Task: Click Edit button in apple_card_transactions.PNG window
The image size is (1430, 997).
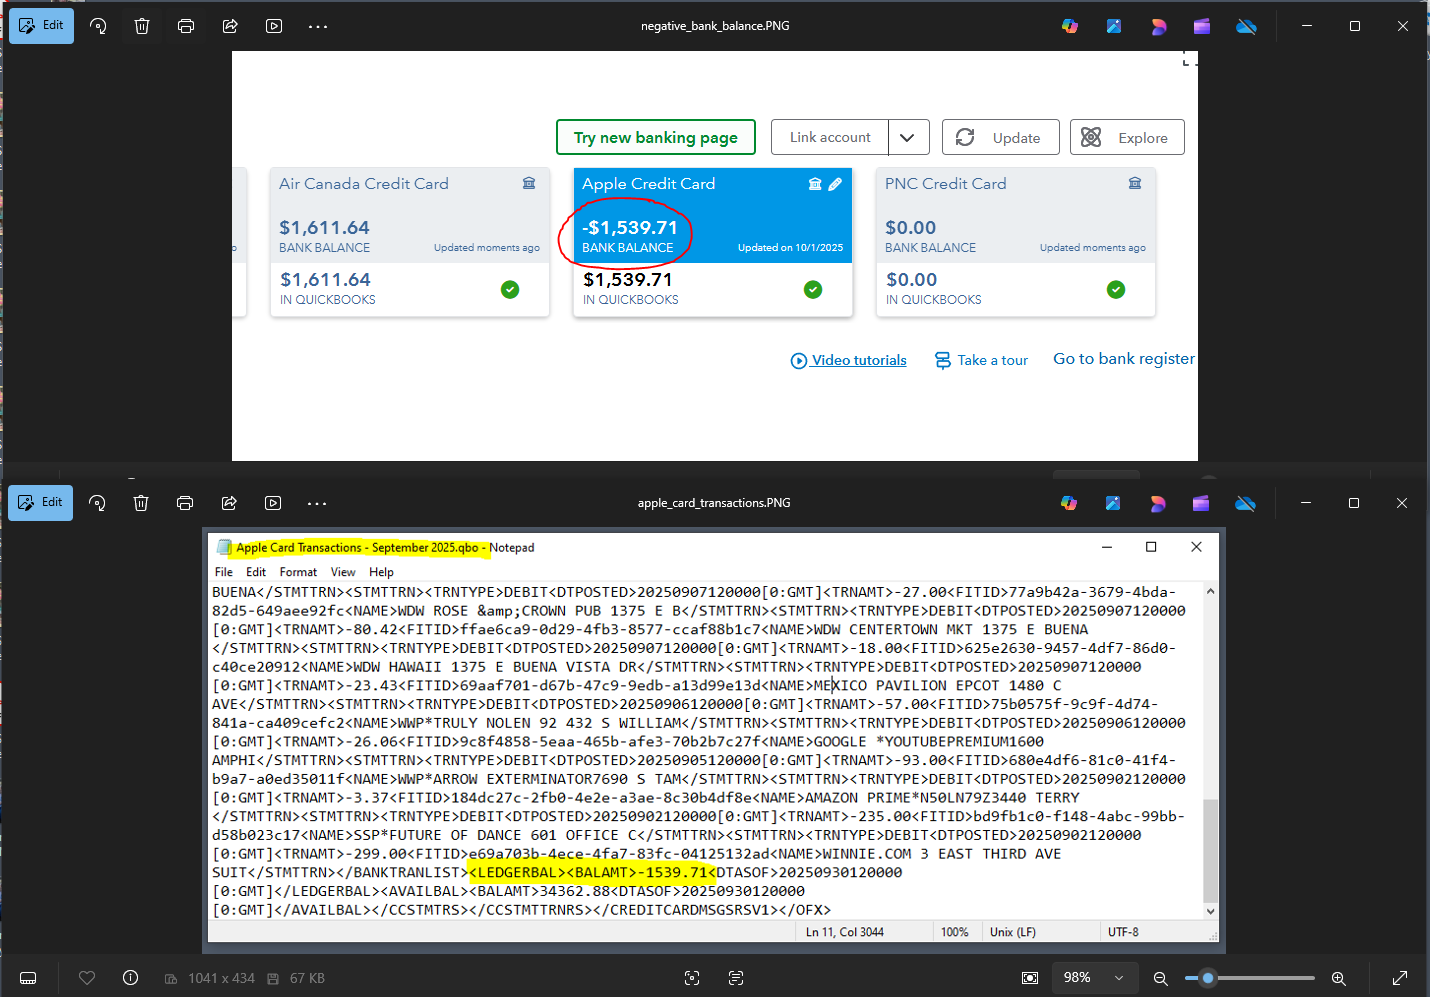Action: (41, 503)
